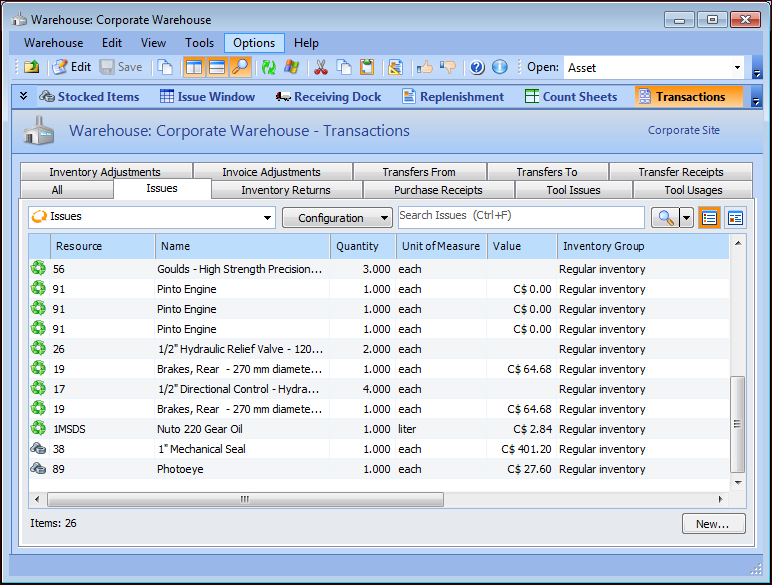Click the Refresh green arrows icon
Image resolution: width=772 pixels, height=585 pixels.
click(x=268, y=67)
